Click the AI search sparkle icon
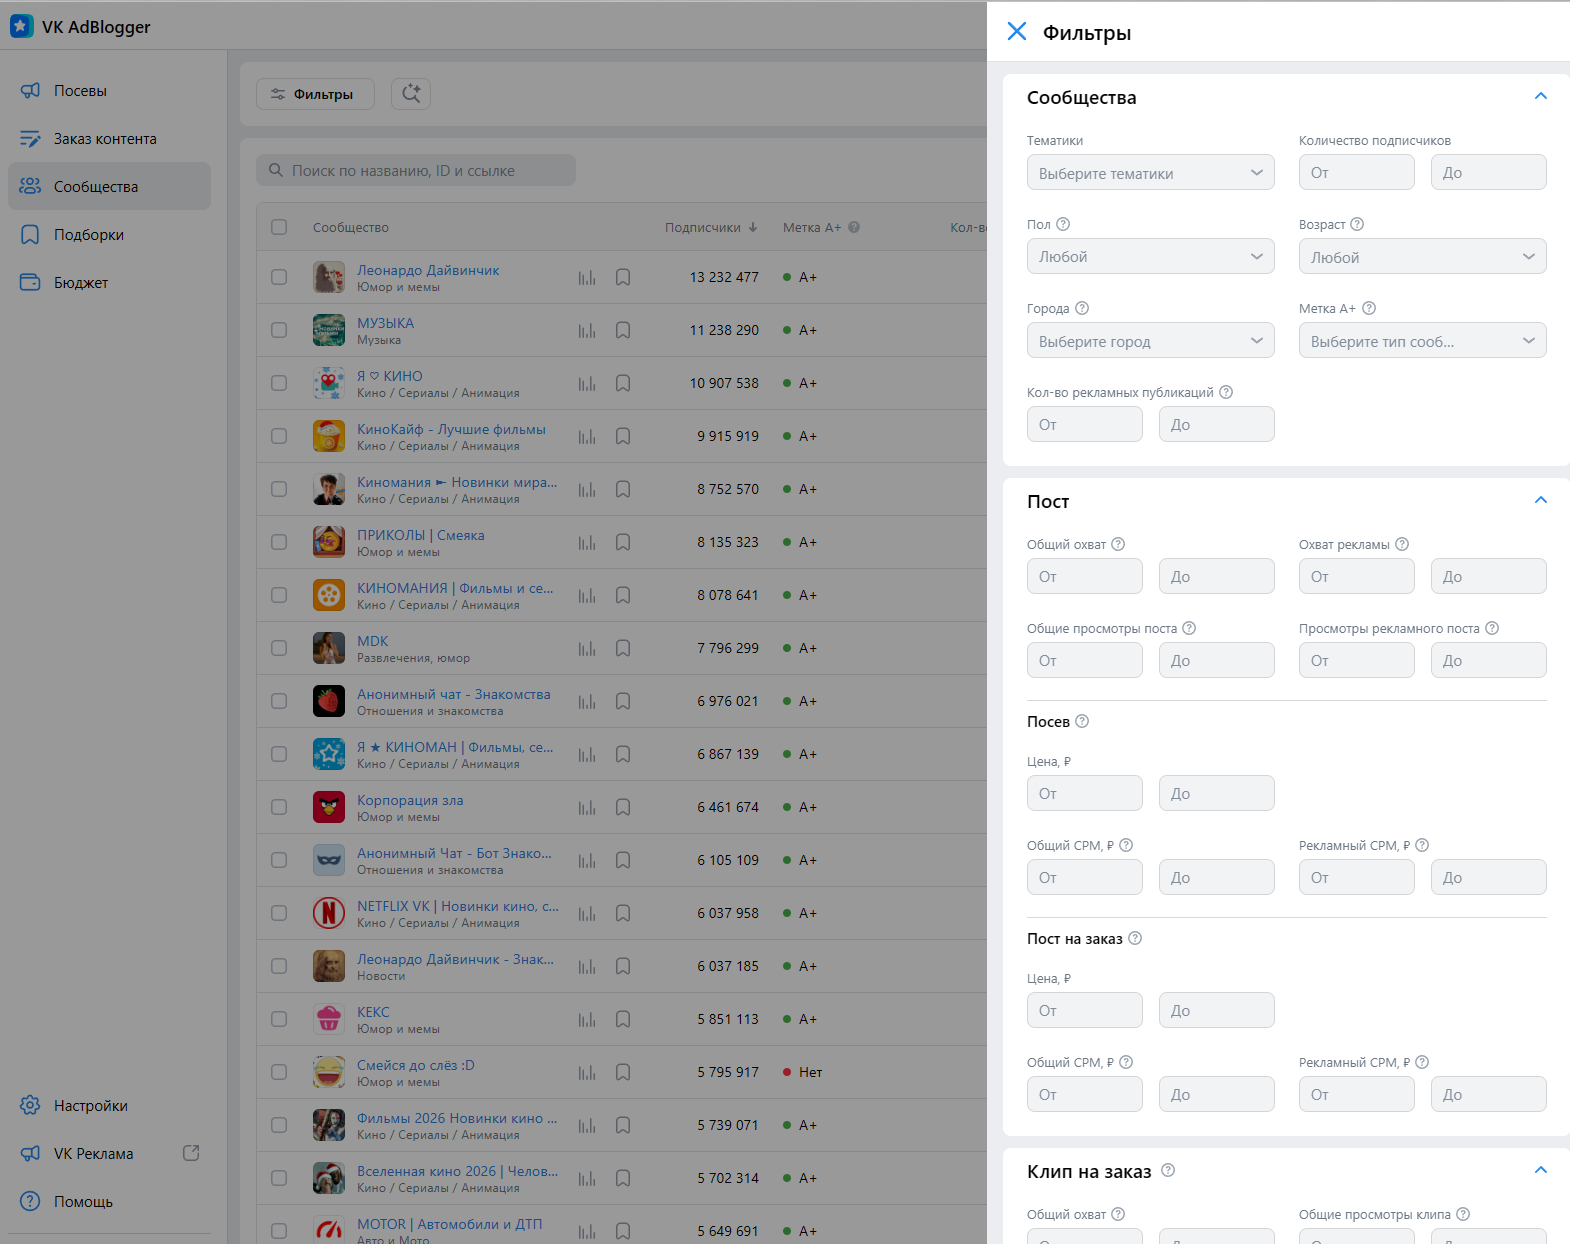Screen dimensions: 1570x1244 pyautogui.click(x=411, y=94)
